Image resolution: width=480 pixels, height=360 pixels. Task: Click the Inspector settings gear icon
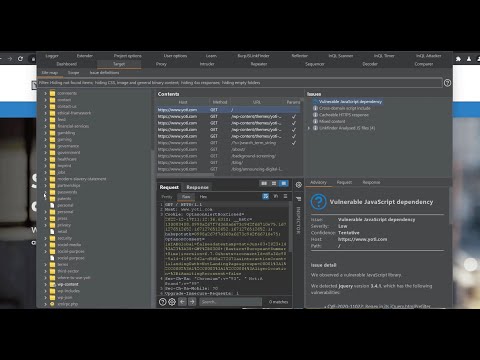click(299, 184)
